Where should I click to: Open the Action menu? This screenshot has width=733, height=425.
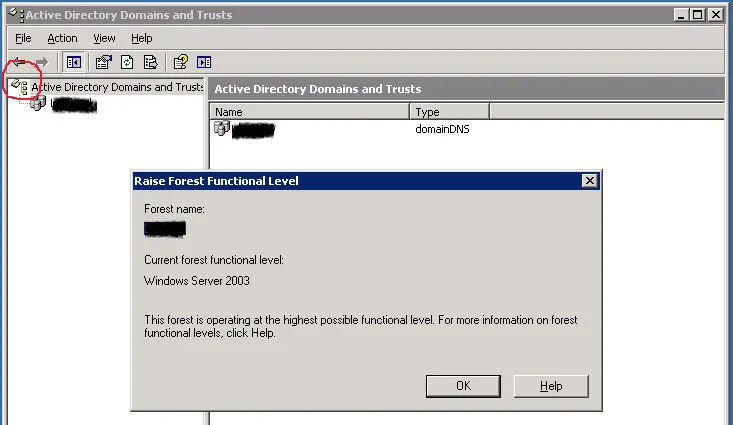point(62,38)
